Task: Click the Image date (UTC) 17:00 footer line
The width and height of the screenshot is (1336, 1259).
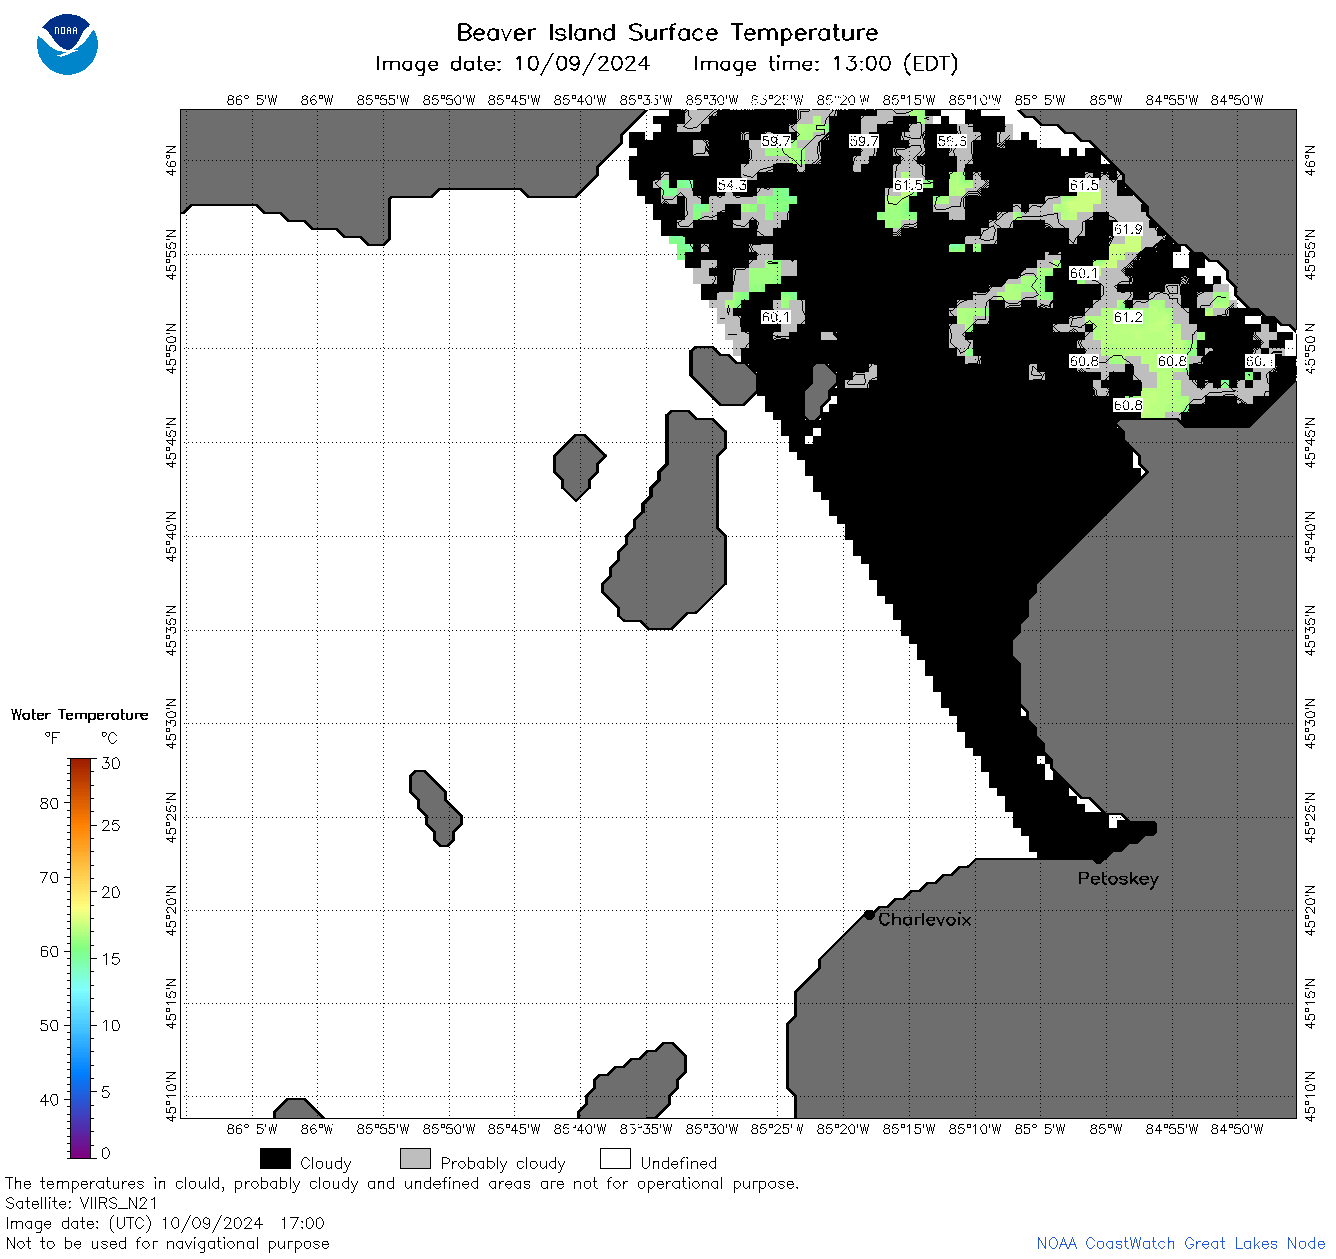Action: click(x=165, y=1223)
